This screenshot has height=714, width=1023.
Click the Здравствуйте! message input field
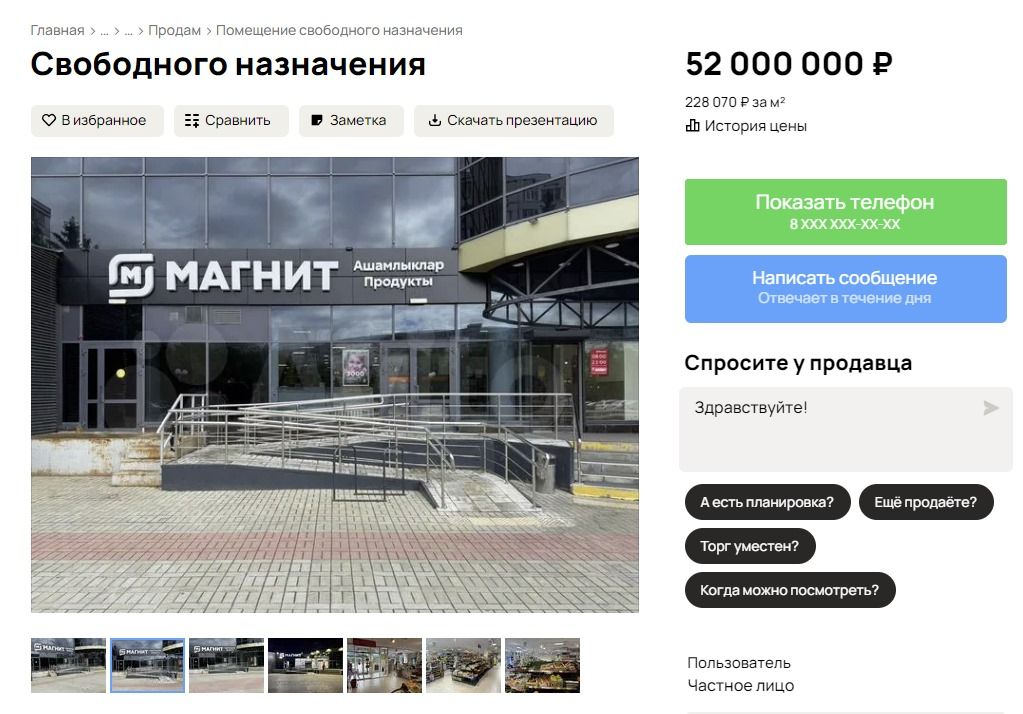point(846,429)
